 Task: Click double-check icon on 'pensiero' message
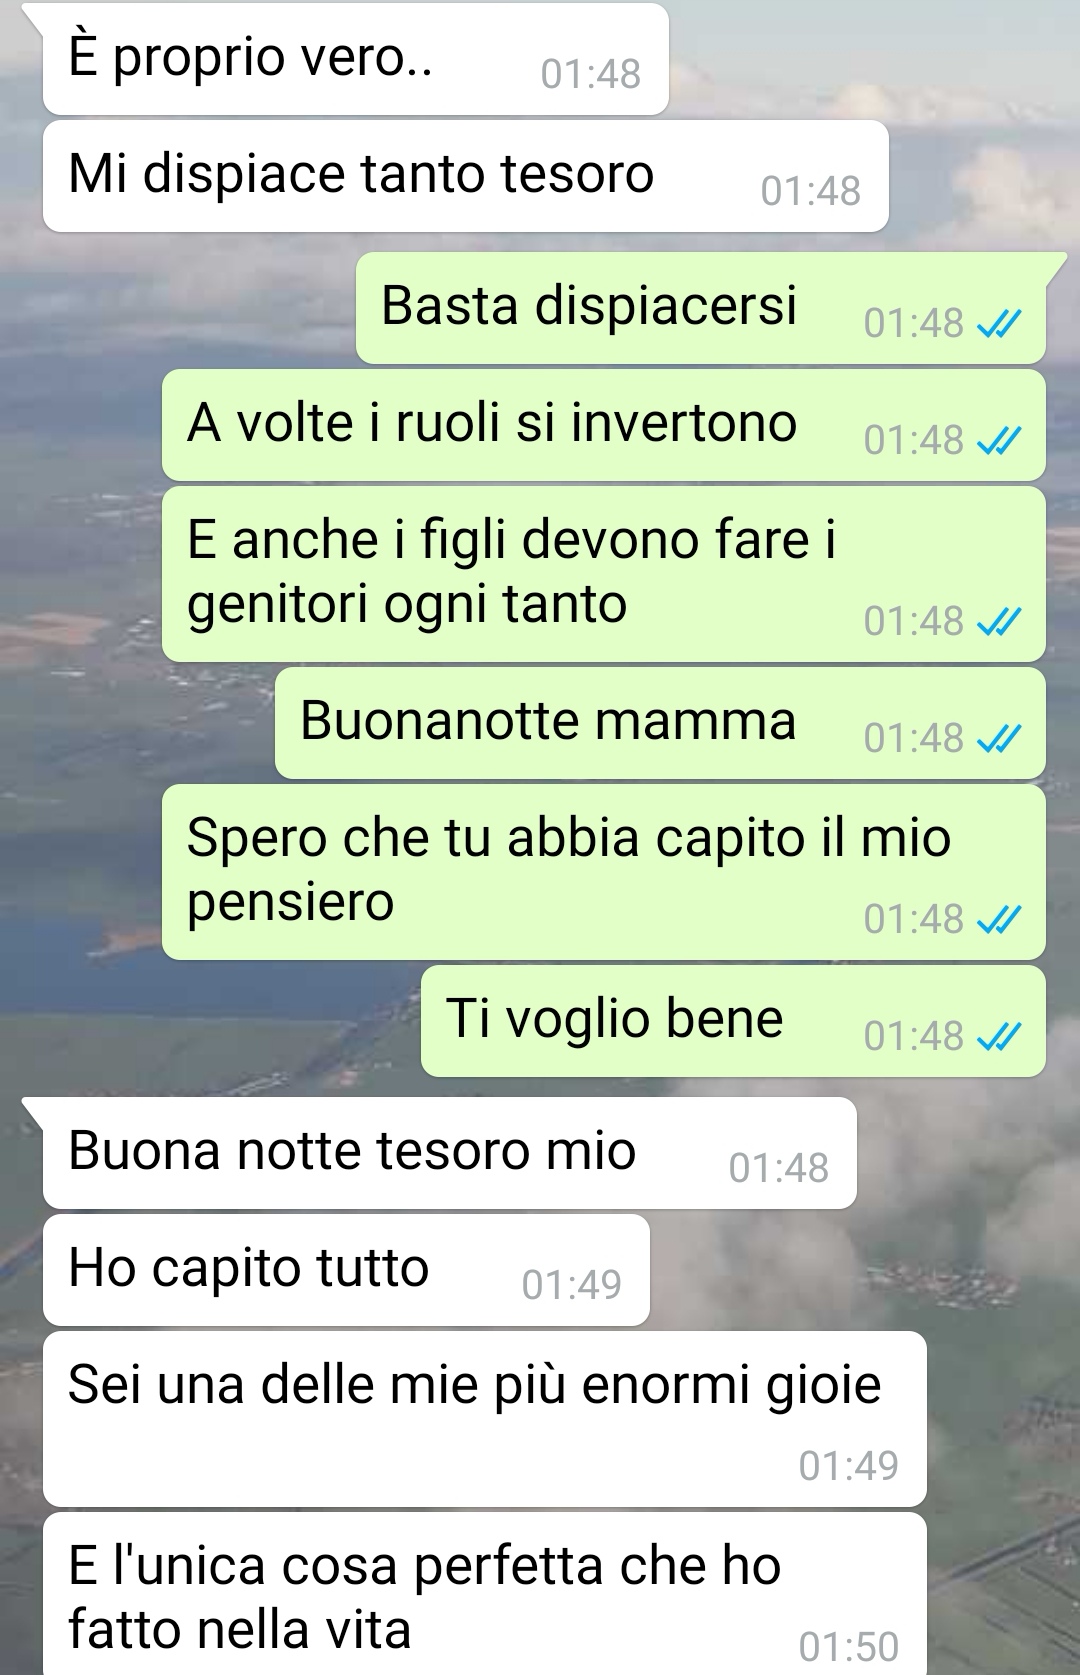tap(998, 920)
